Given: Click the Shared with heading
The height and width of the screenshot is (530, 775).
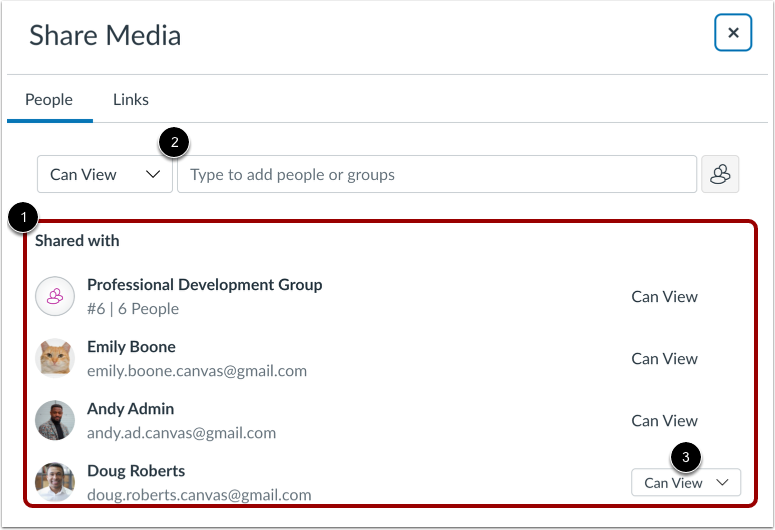Looking at the screenshot, I should tap(77, 241).
